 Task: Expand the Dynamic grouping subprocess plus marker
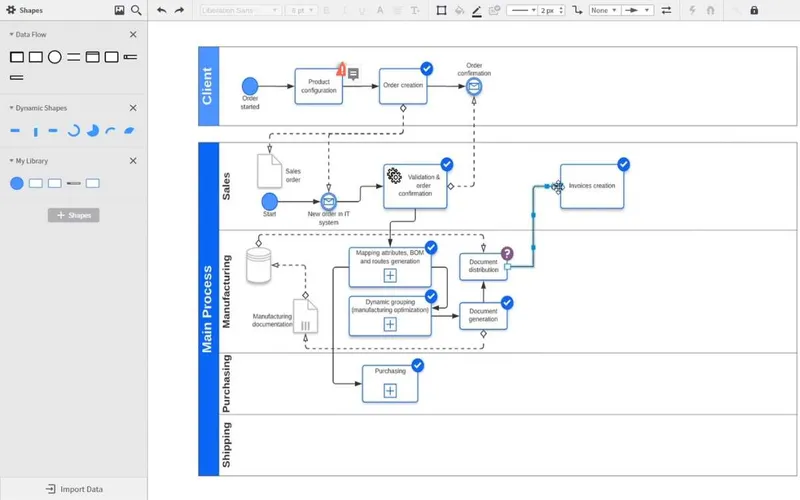pyautogui.click(x=390, y=324)
